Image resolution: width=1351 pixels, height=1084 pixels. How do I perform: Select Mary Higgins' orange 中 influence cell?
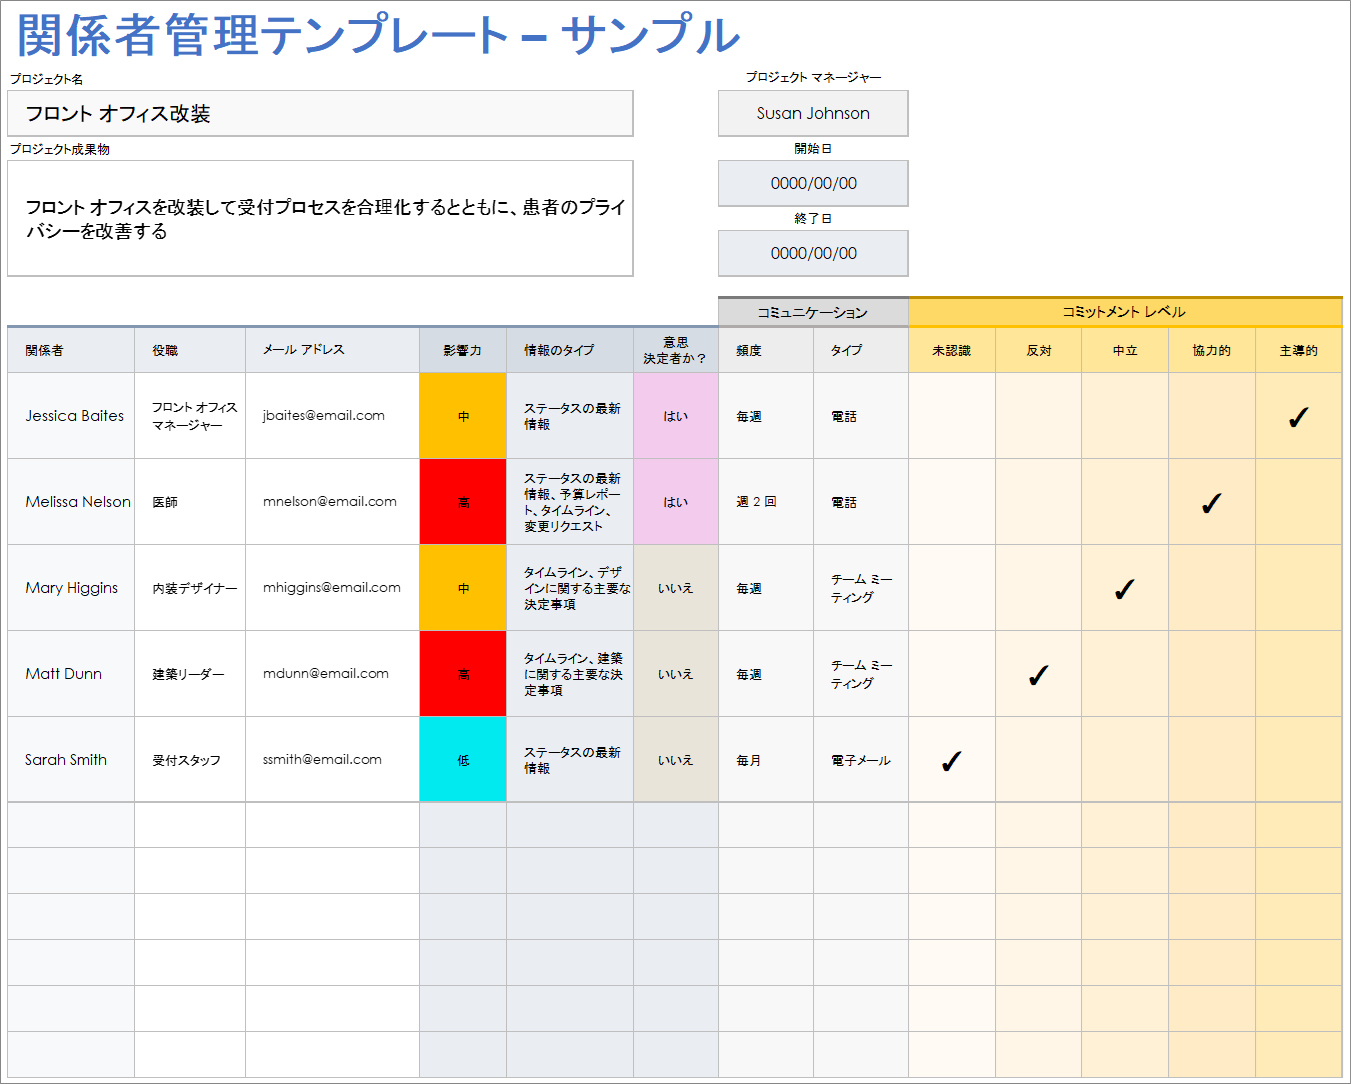463,588
